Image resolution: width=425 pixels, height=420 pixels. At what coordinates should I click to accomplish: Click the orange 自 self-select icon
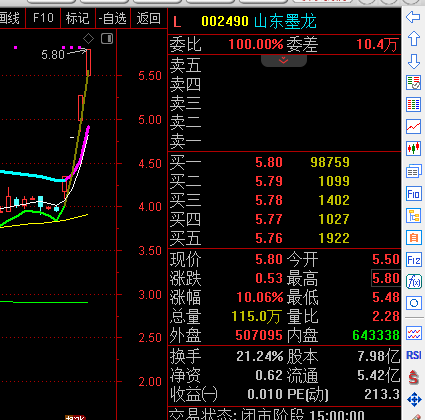pyautogui.click(x=413, y=238)
